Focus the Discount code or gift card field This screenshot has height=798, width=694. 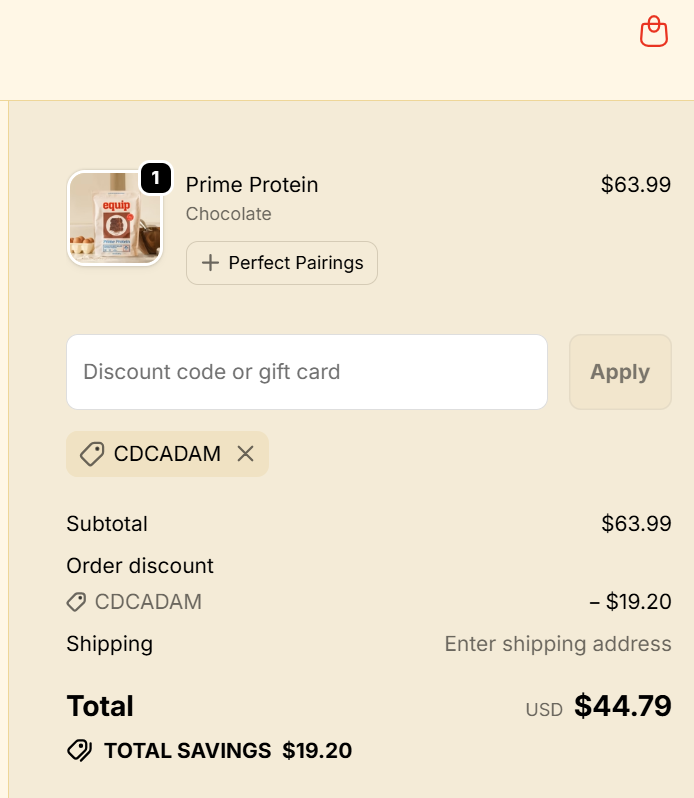[307, 372]
